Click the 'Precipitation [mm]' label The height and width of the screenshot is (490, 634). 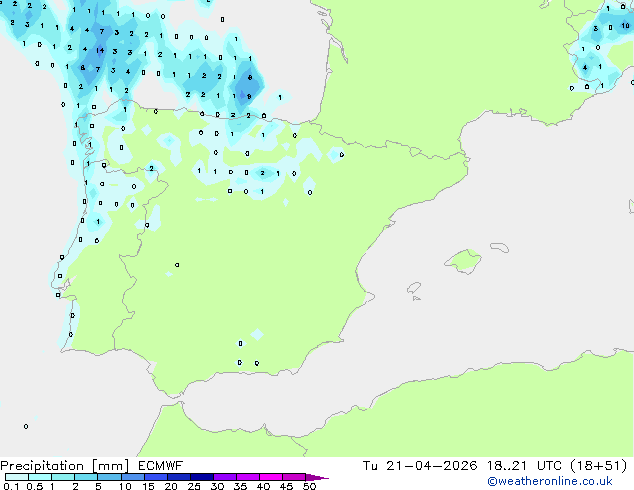click(x=65, y=466)
